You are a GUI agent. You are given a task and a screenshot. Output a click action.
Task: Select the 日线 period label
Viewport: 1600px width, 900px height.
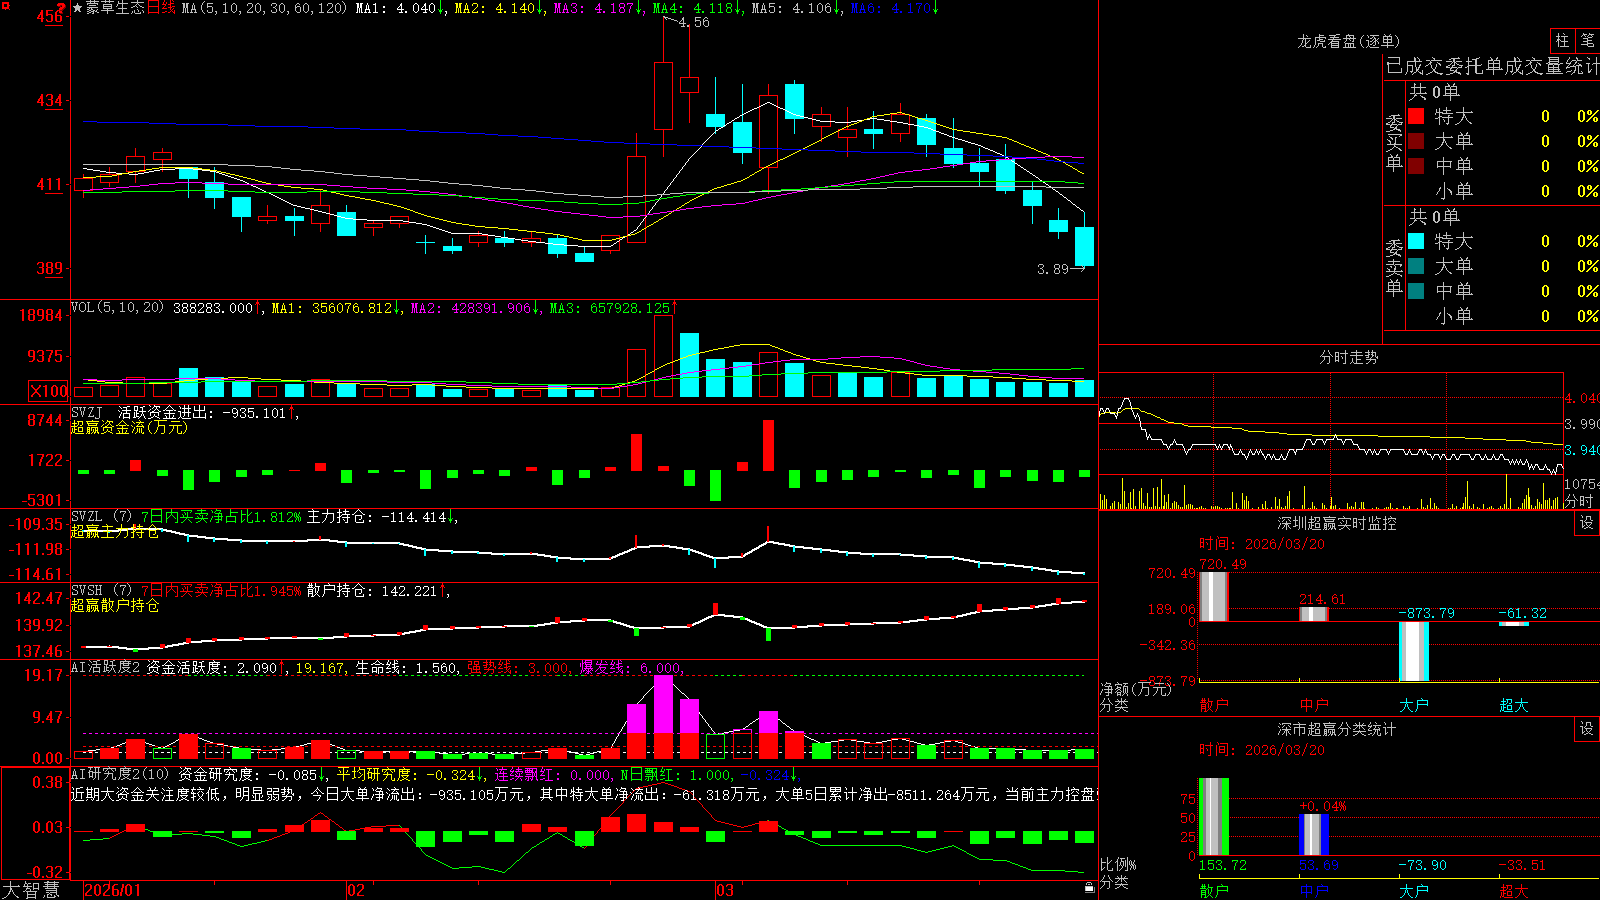tap(161, 8)
